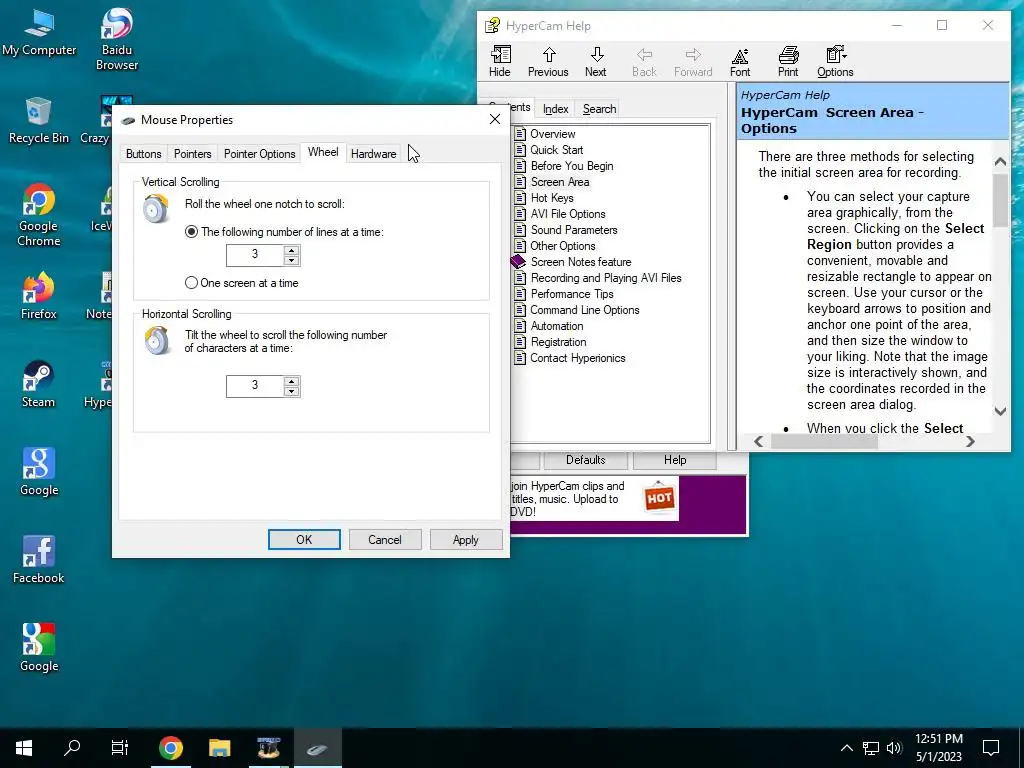
Task: Click the Back arrow in HyperCam Help toolbar
Action: [644, 61]
